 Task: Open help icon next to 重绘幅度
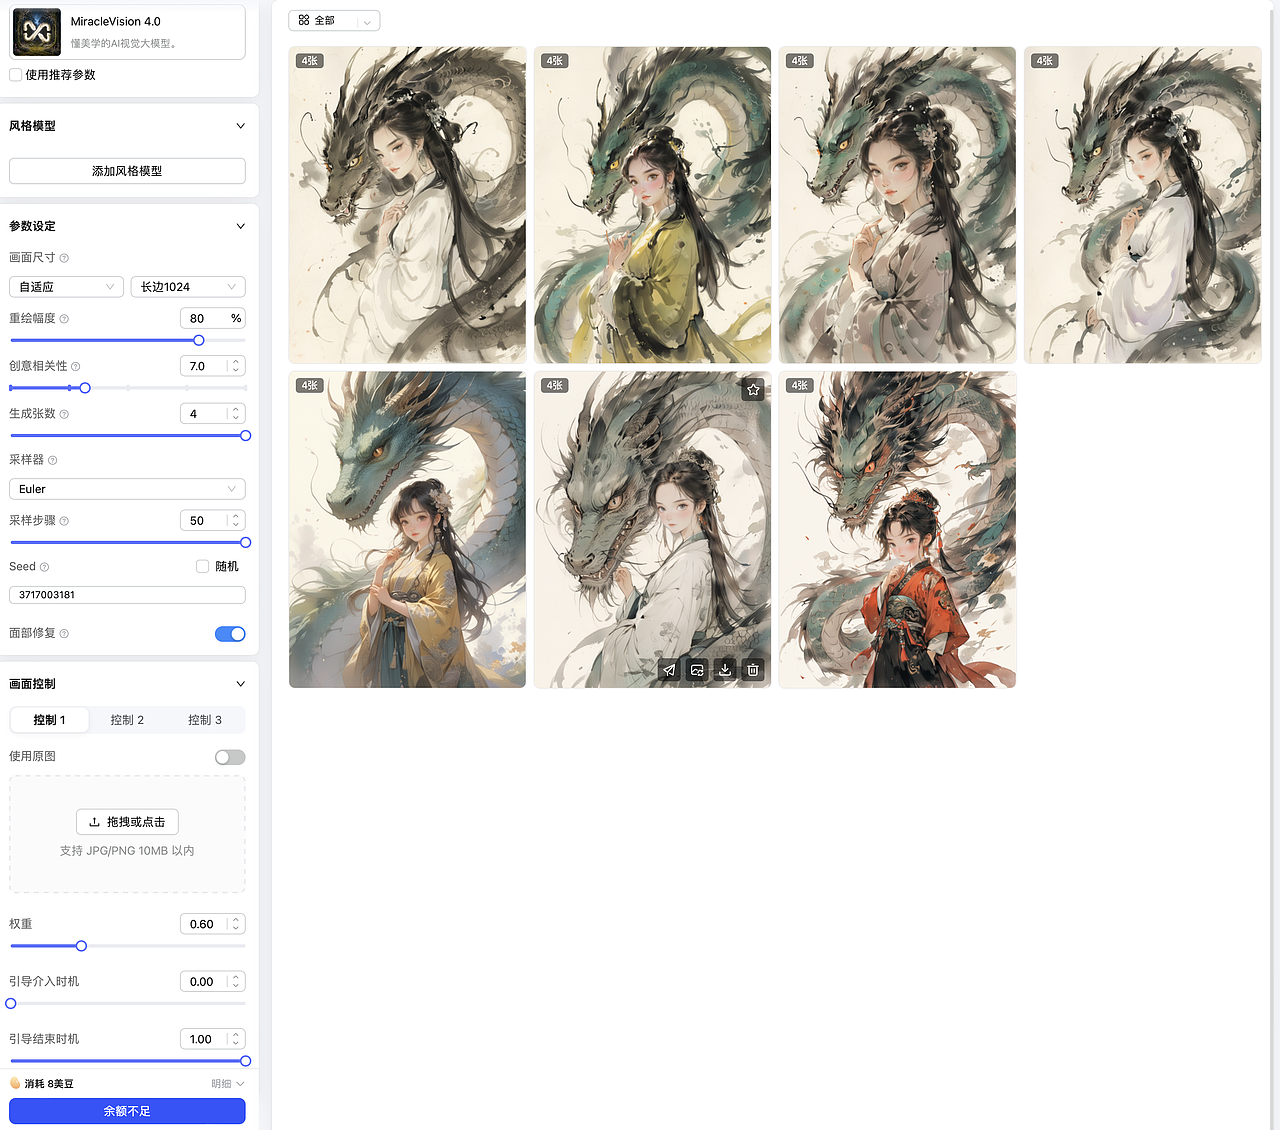[64, 319]
